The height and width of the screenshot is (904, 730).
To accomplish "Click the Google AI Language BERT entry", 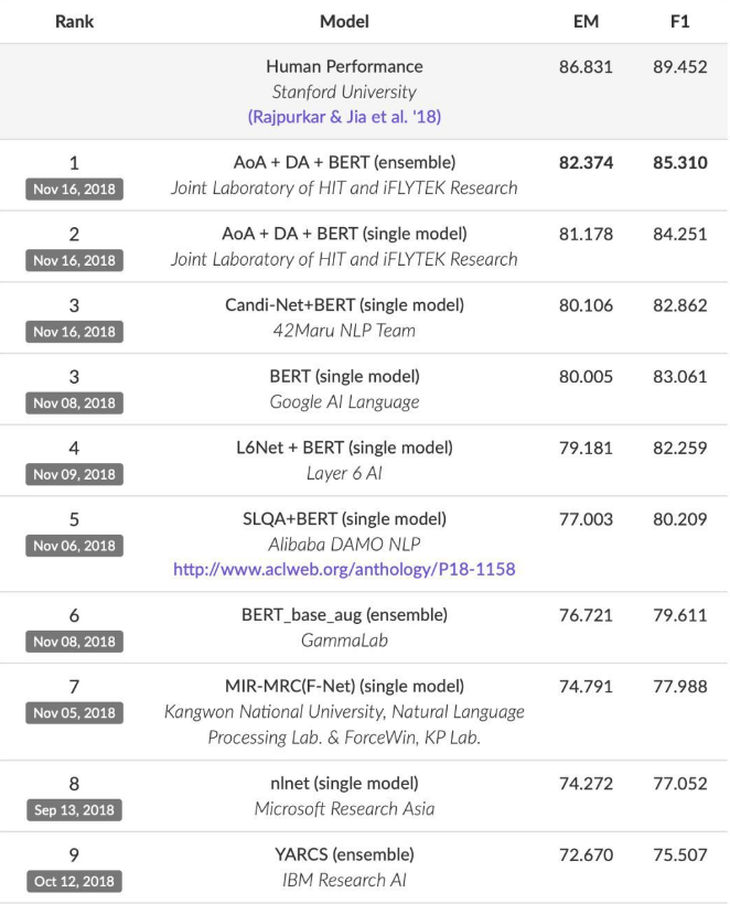I will (344, 376).
